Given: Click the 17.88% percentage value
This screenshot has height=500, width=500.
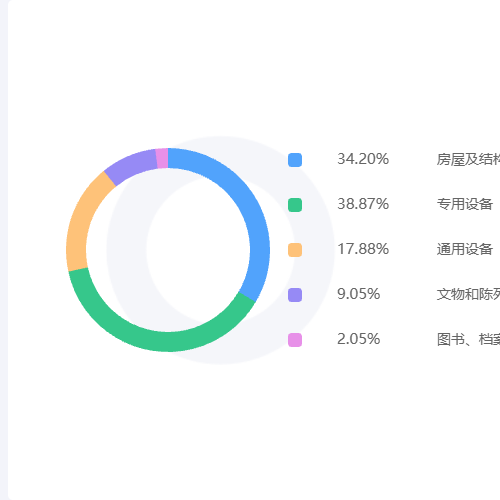Looking at the screenshot, I should pyautogui.click(x=363, y=249).
